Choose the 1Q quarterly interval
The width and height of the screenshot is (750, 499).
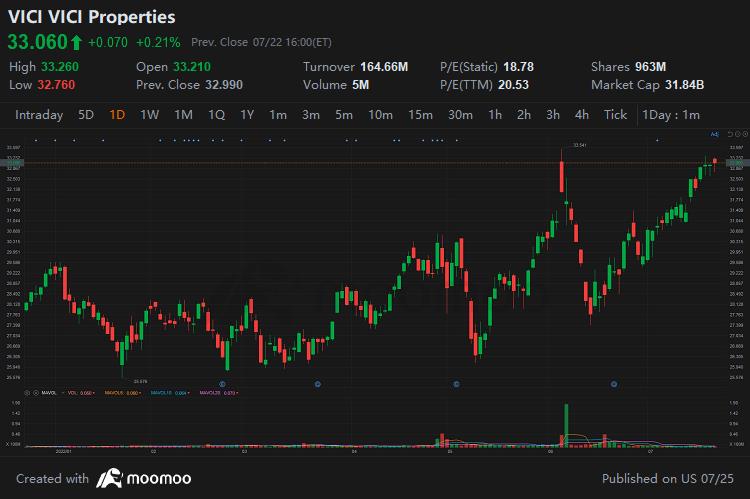(x=216, y=115)
